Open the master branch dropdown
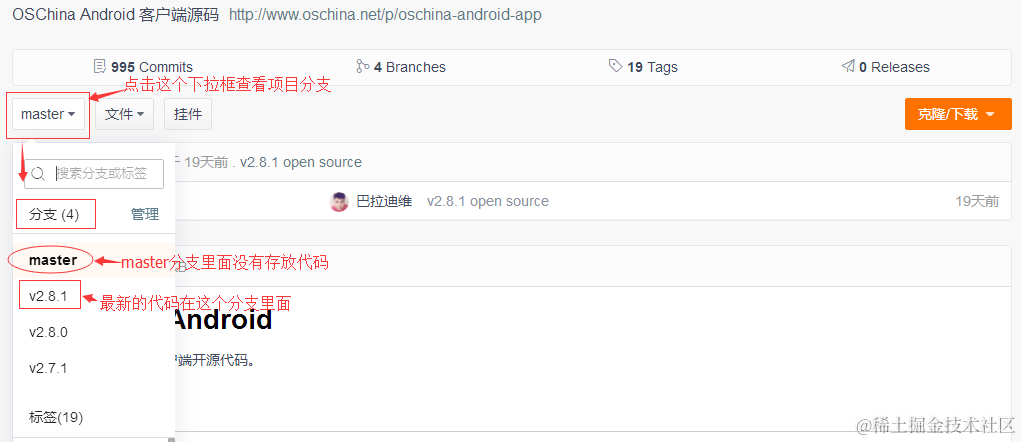 [x=48, y=115]
